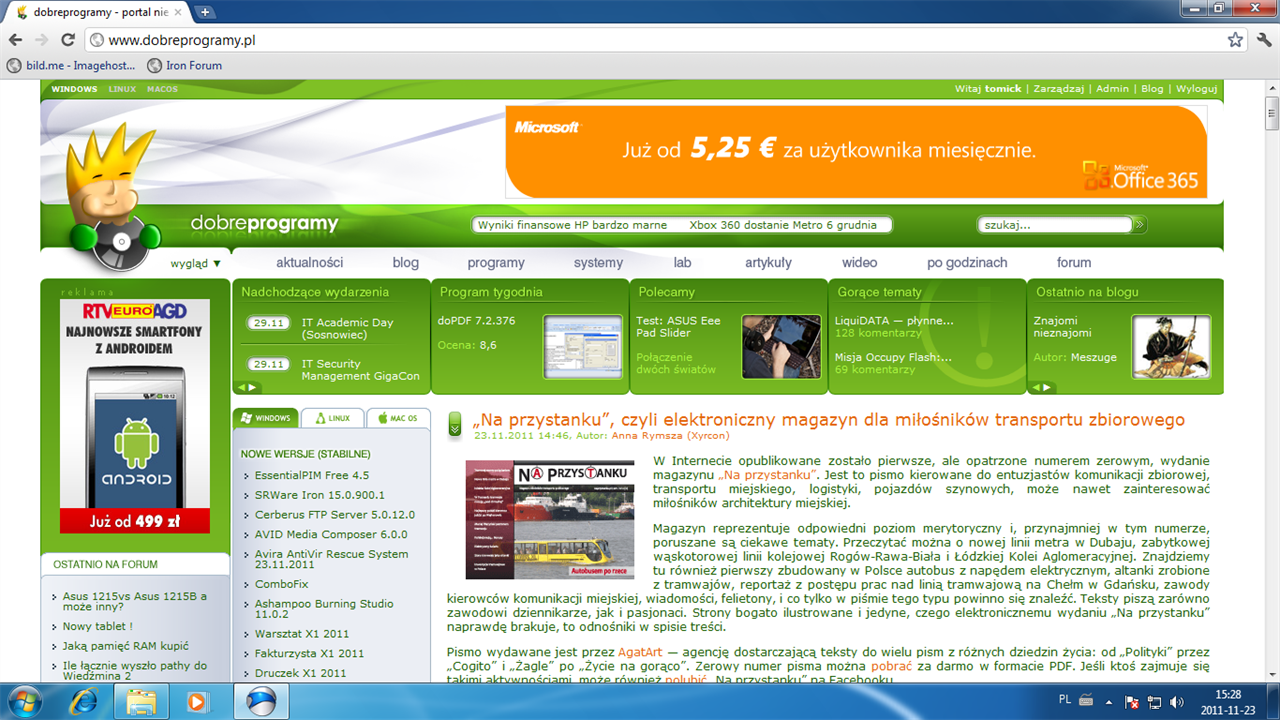Viewport: 1280px width, 720px height.
Task: Click the Microsoft Office 365 banner ad
Action: click(856, 152)
